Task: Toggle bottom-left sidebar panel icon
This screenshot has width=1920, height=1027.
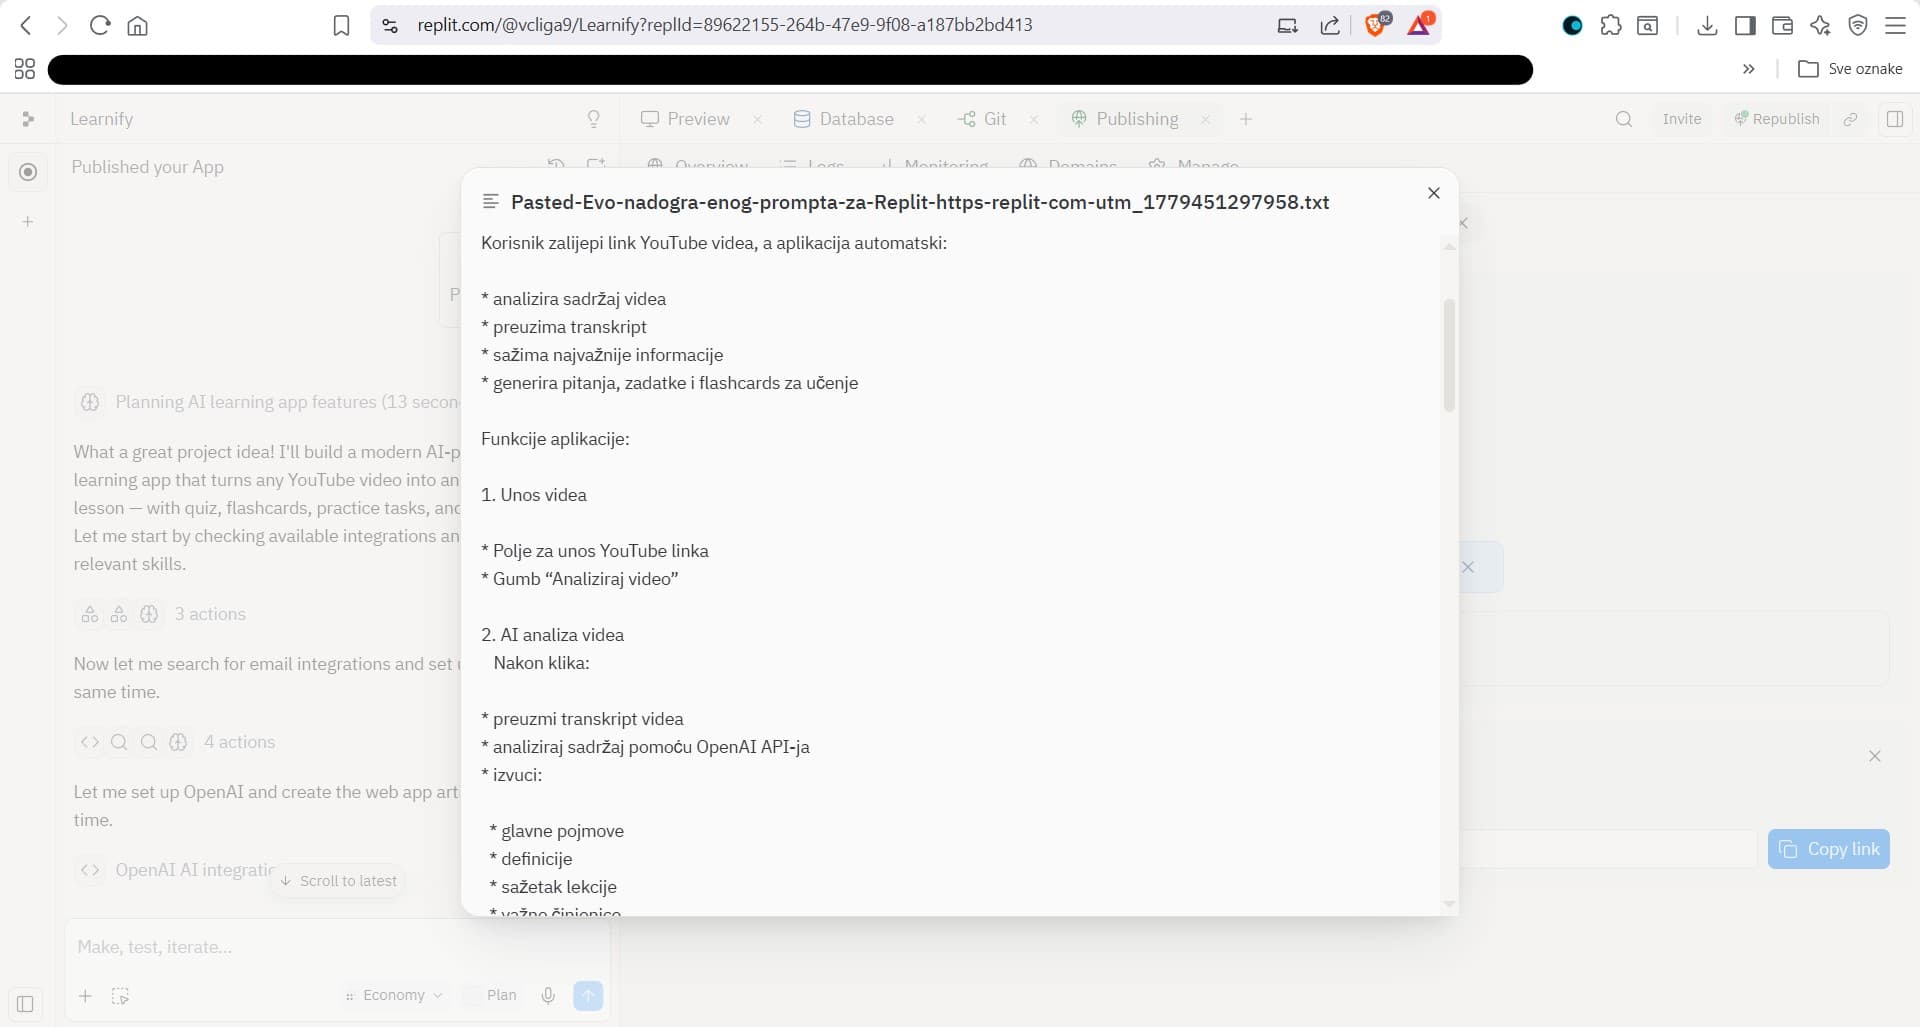Action: pyautogui.click(x=25, y=1004)
